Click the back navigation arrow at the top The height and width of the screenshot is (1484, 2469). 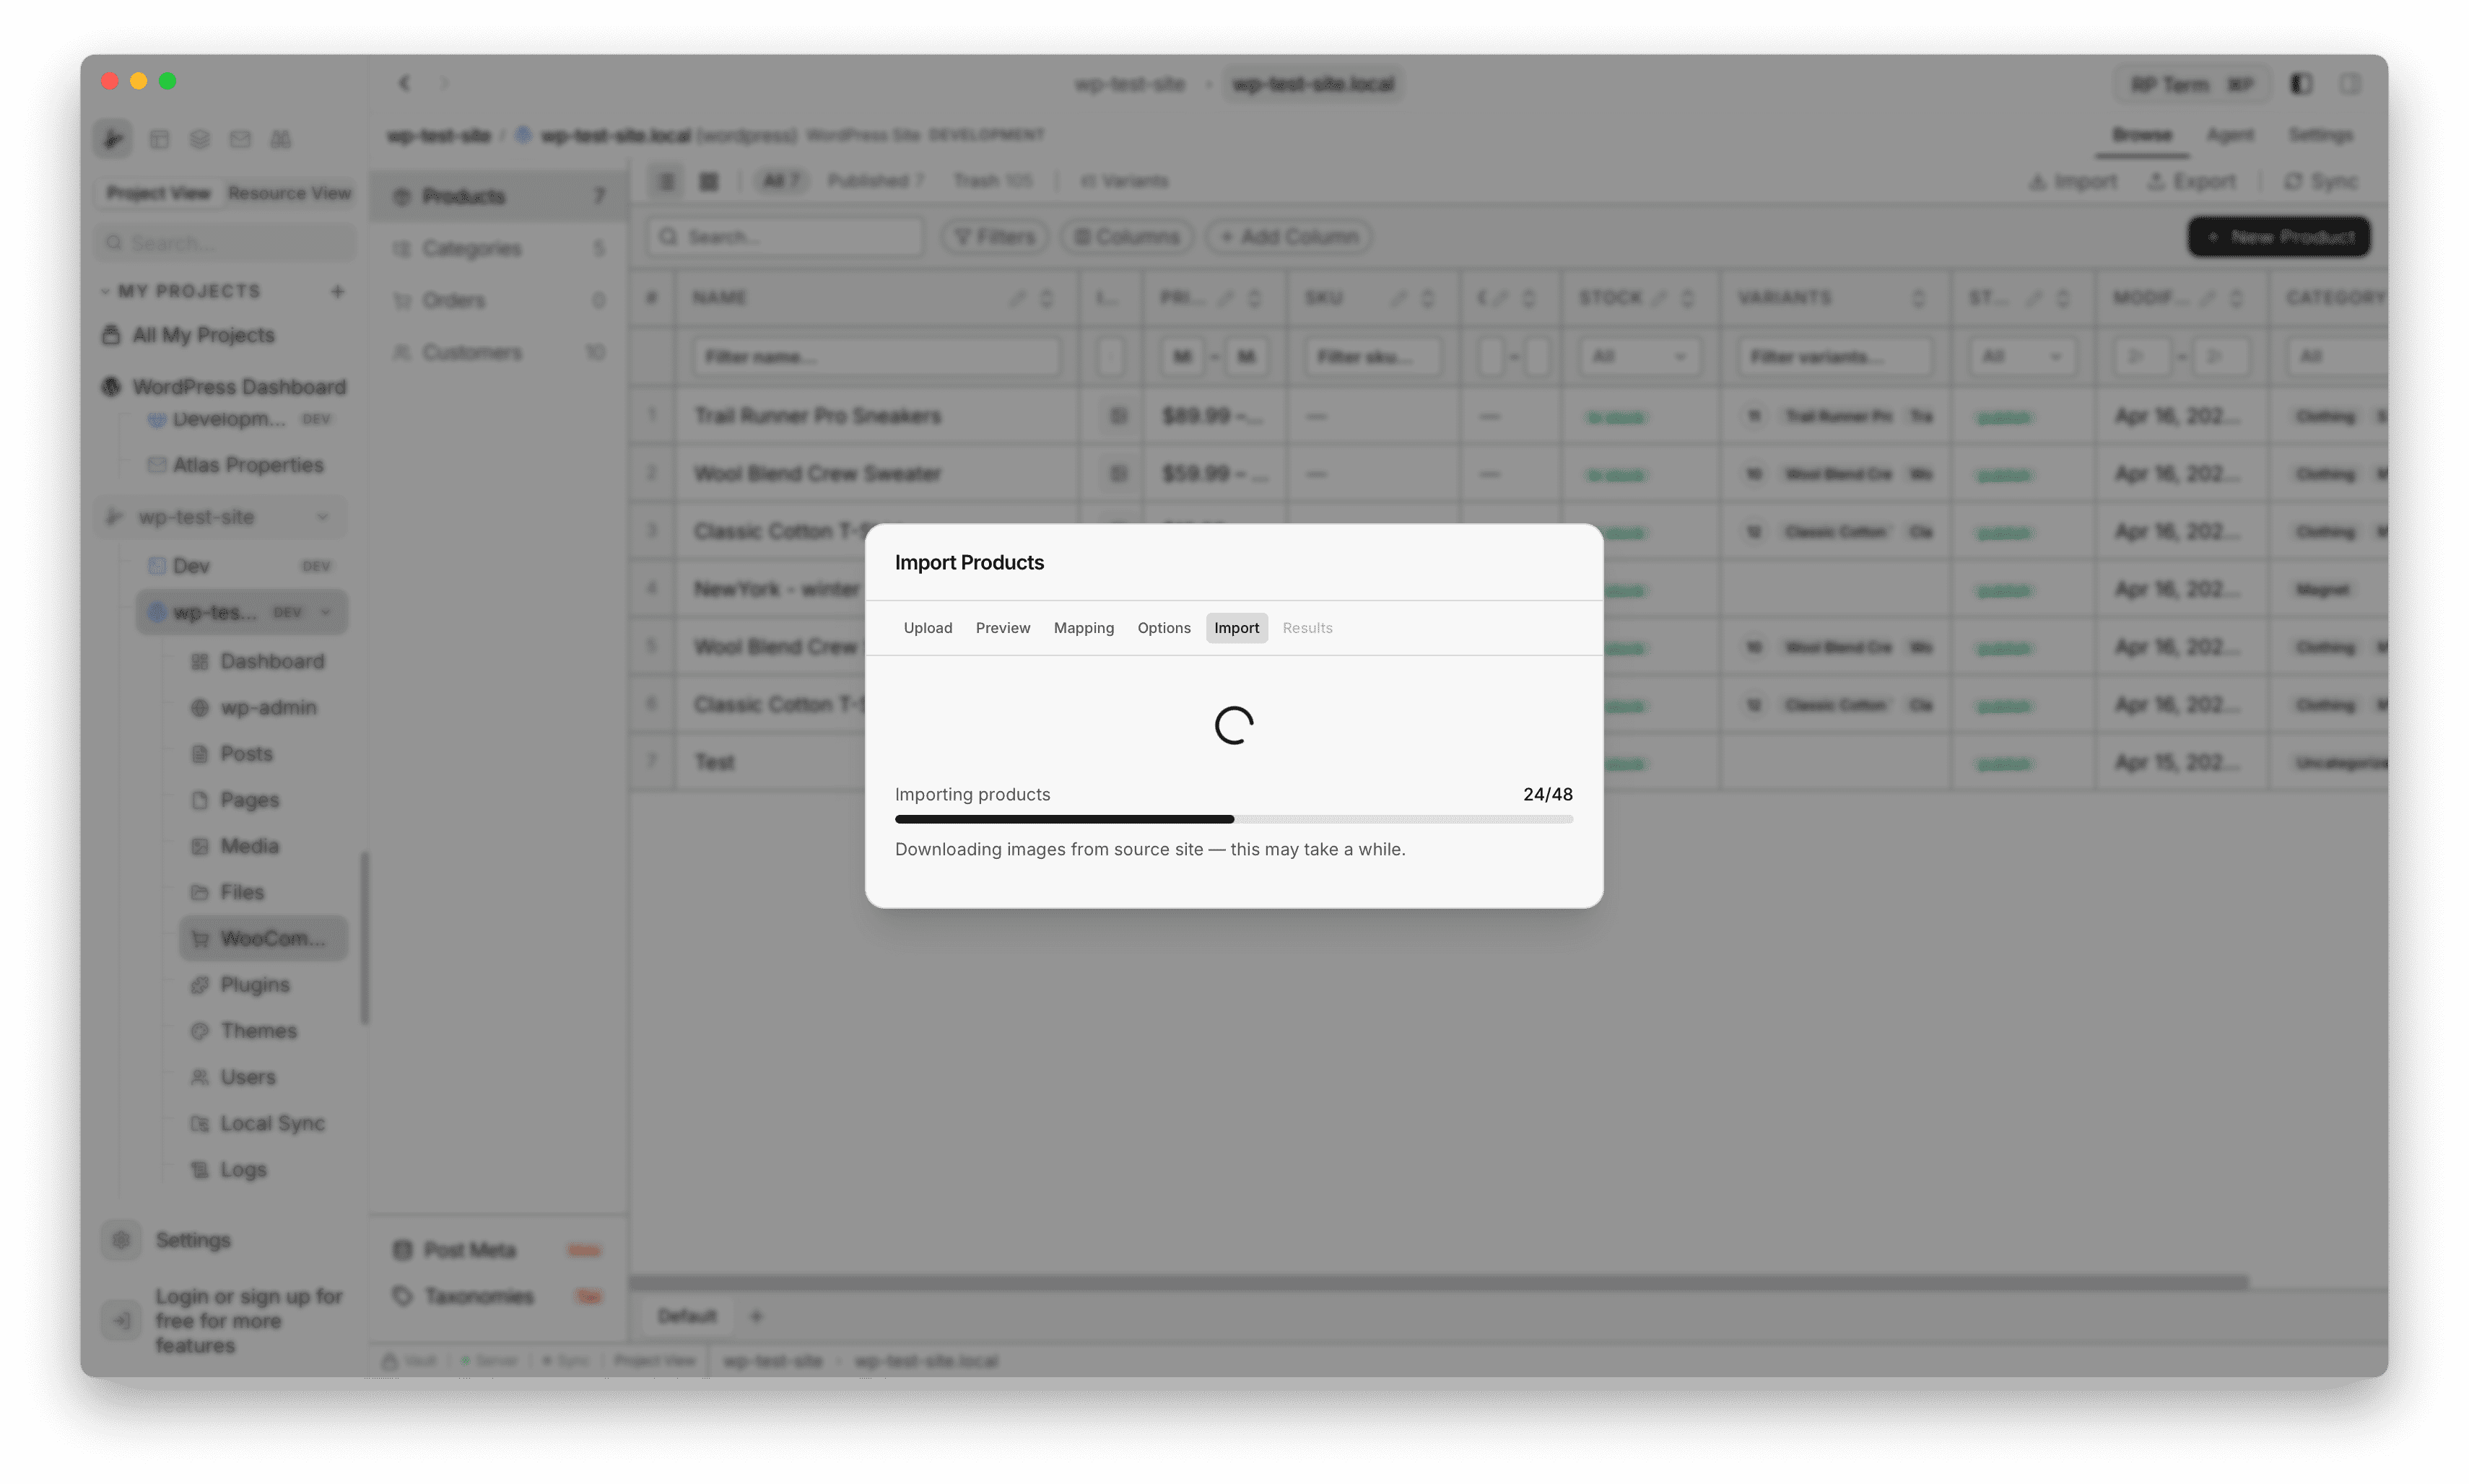[404, 83]
